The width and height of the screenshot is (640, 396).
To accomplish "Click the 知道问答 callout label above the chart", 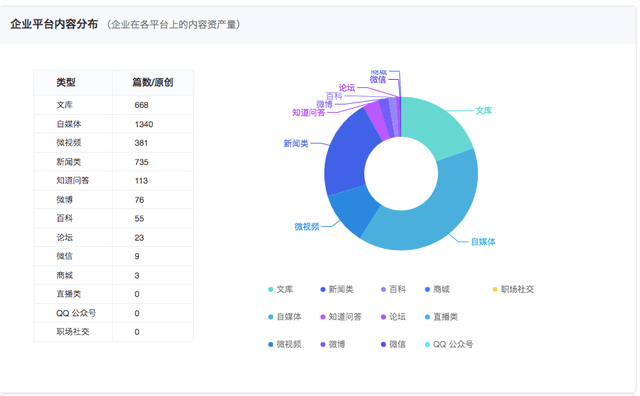I will click(309, 113).
